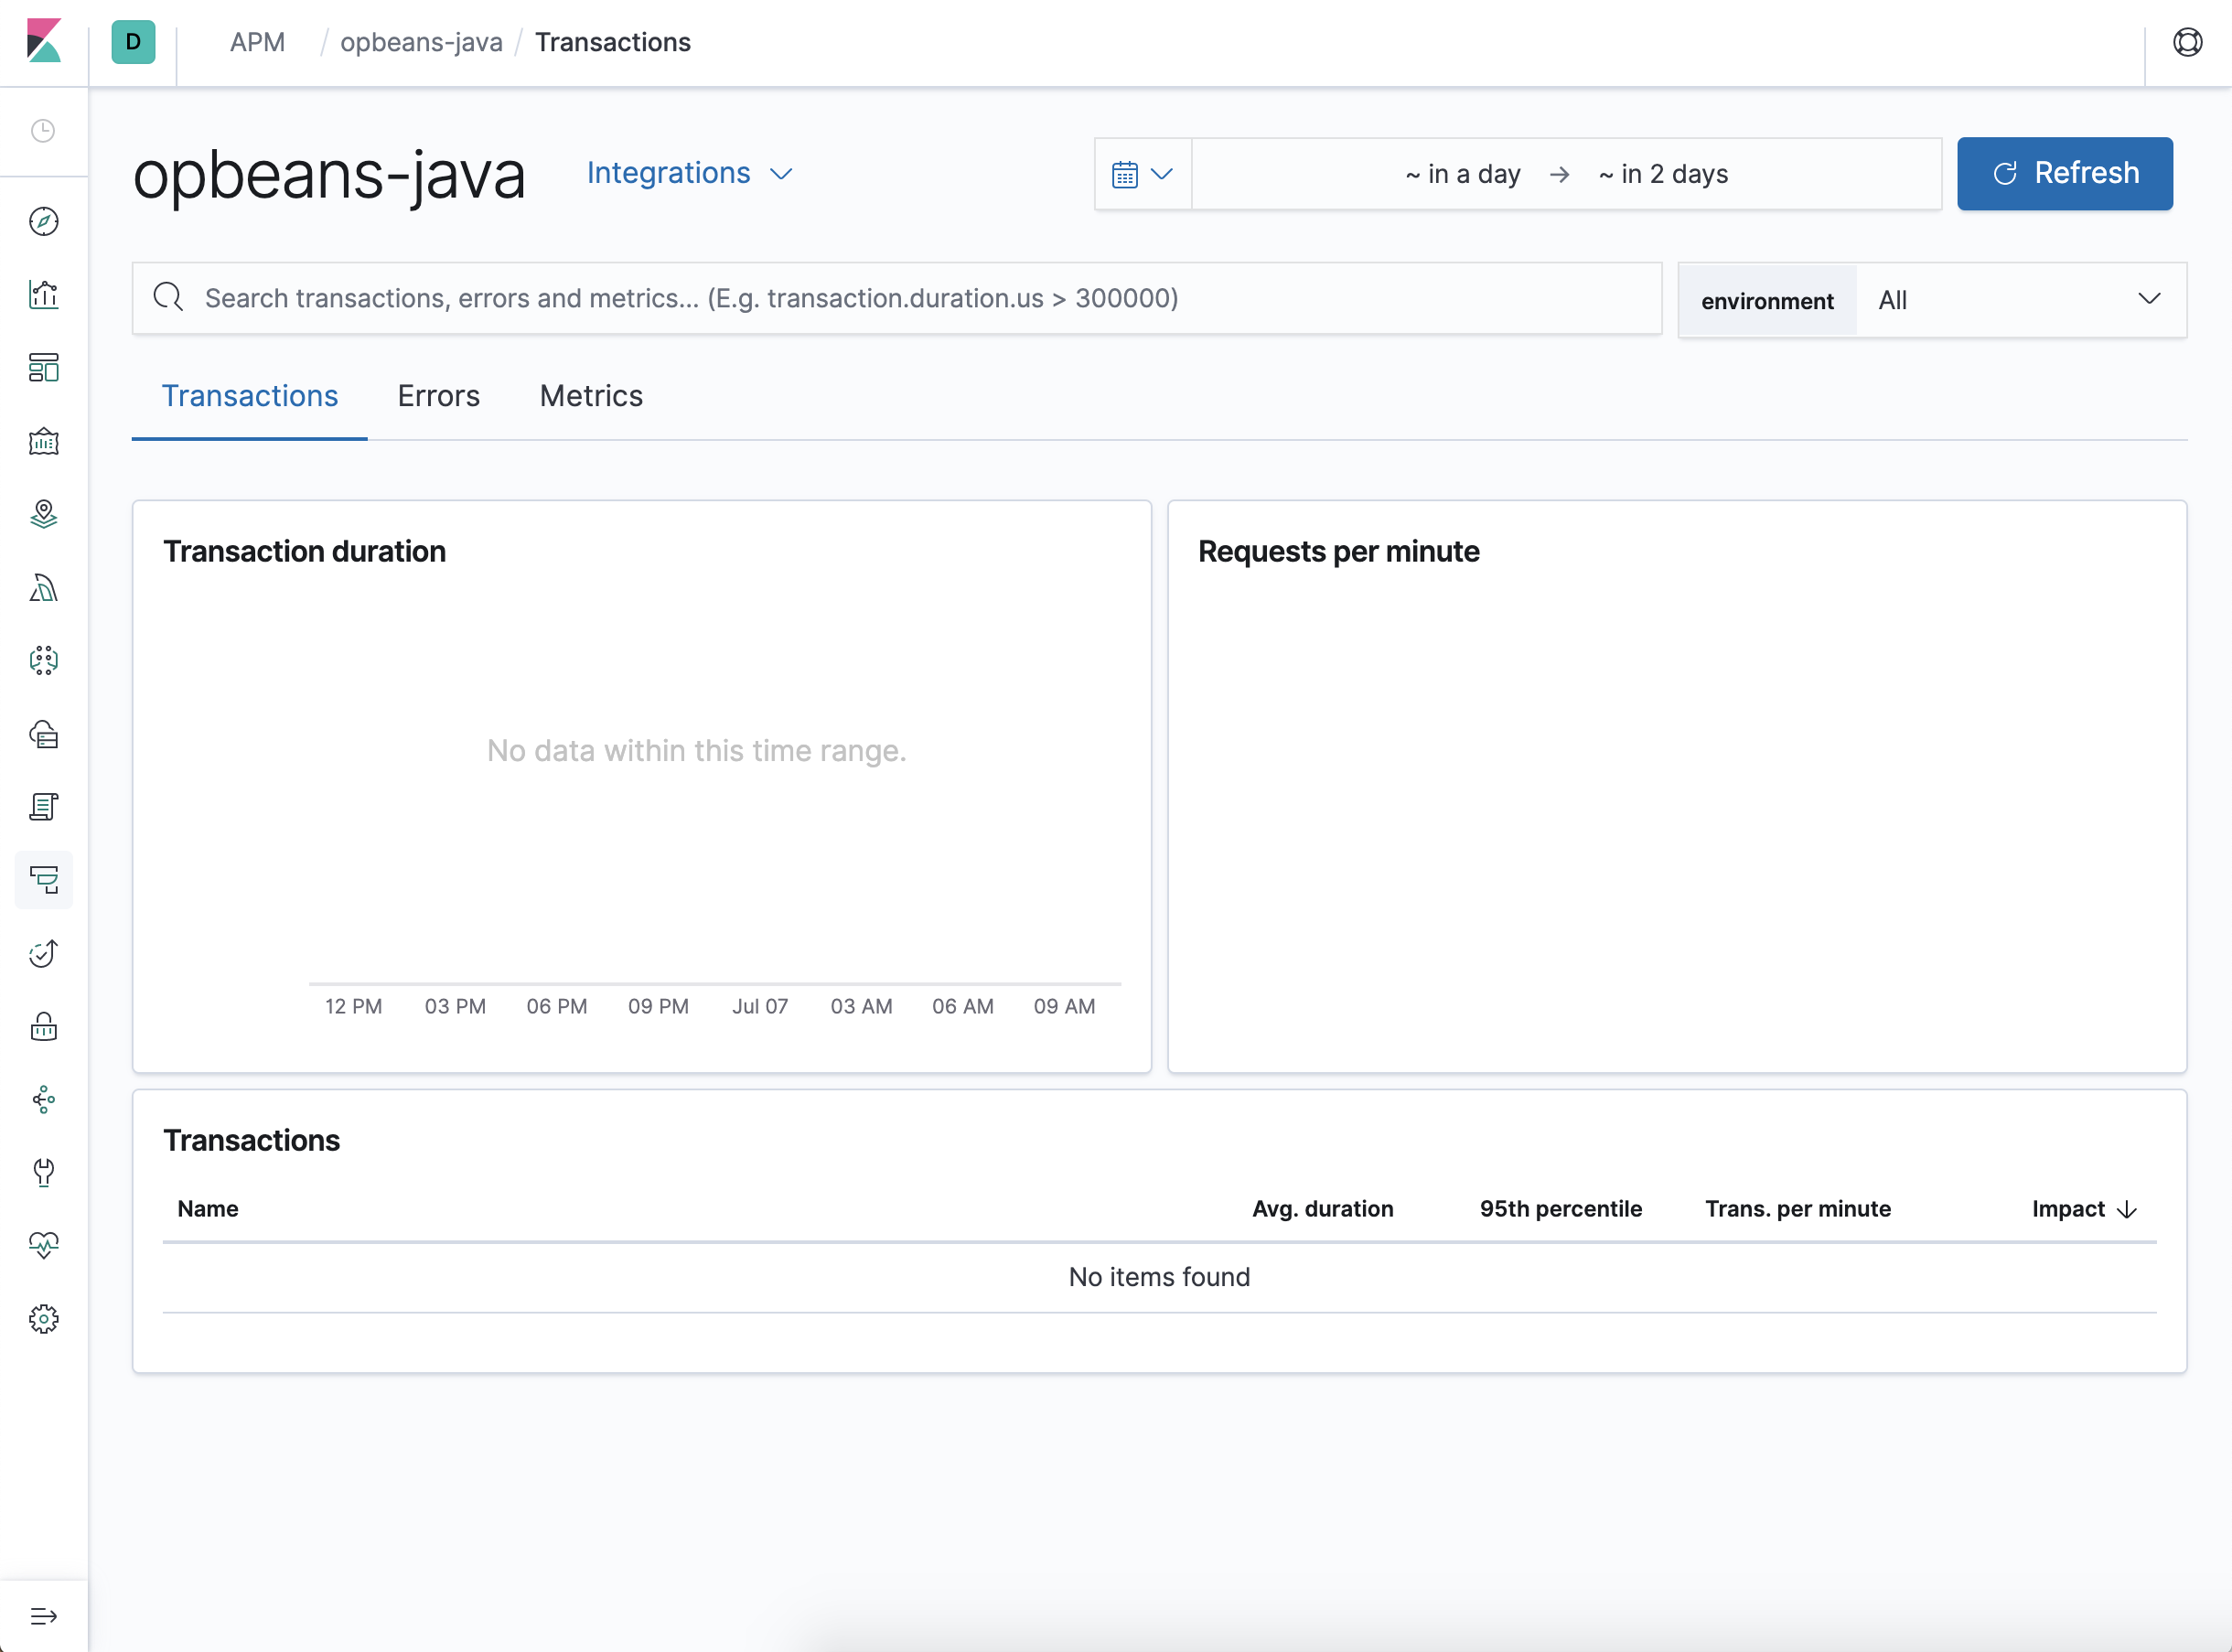Click 'Jul 07' axis label

(x=760, y=1006)
